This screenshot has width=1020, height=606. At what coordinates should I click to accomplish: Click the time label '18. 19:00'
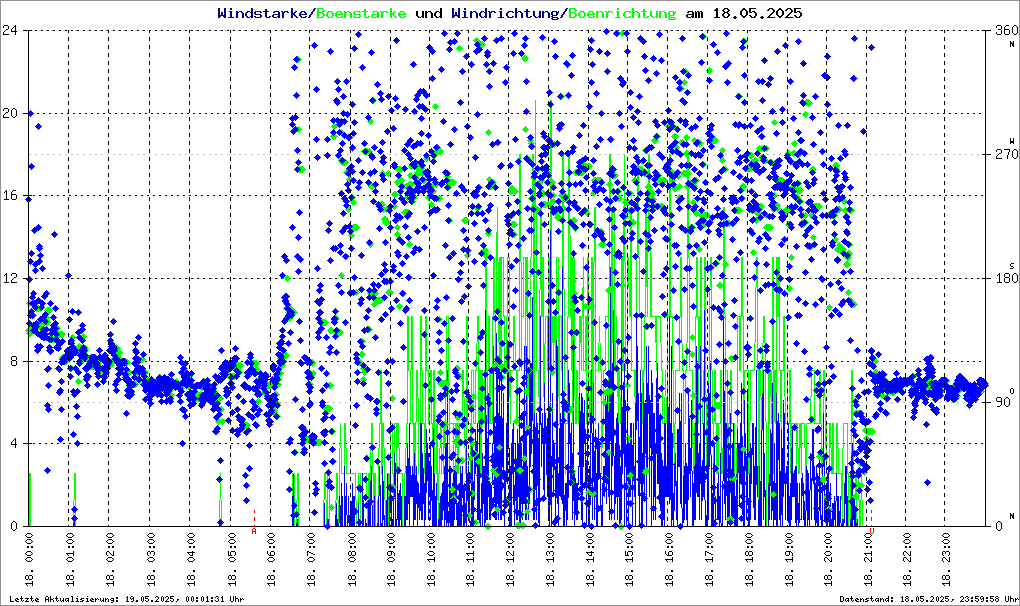click(790, 558)
